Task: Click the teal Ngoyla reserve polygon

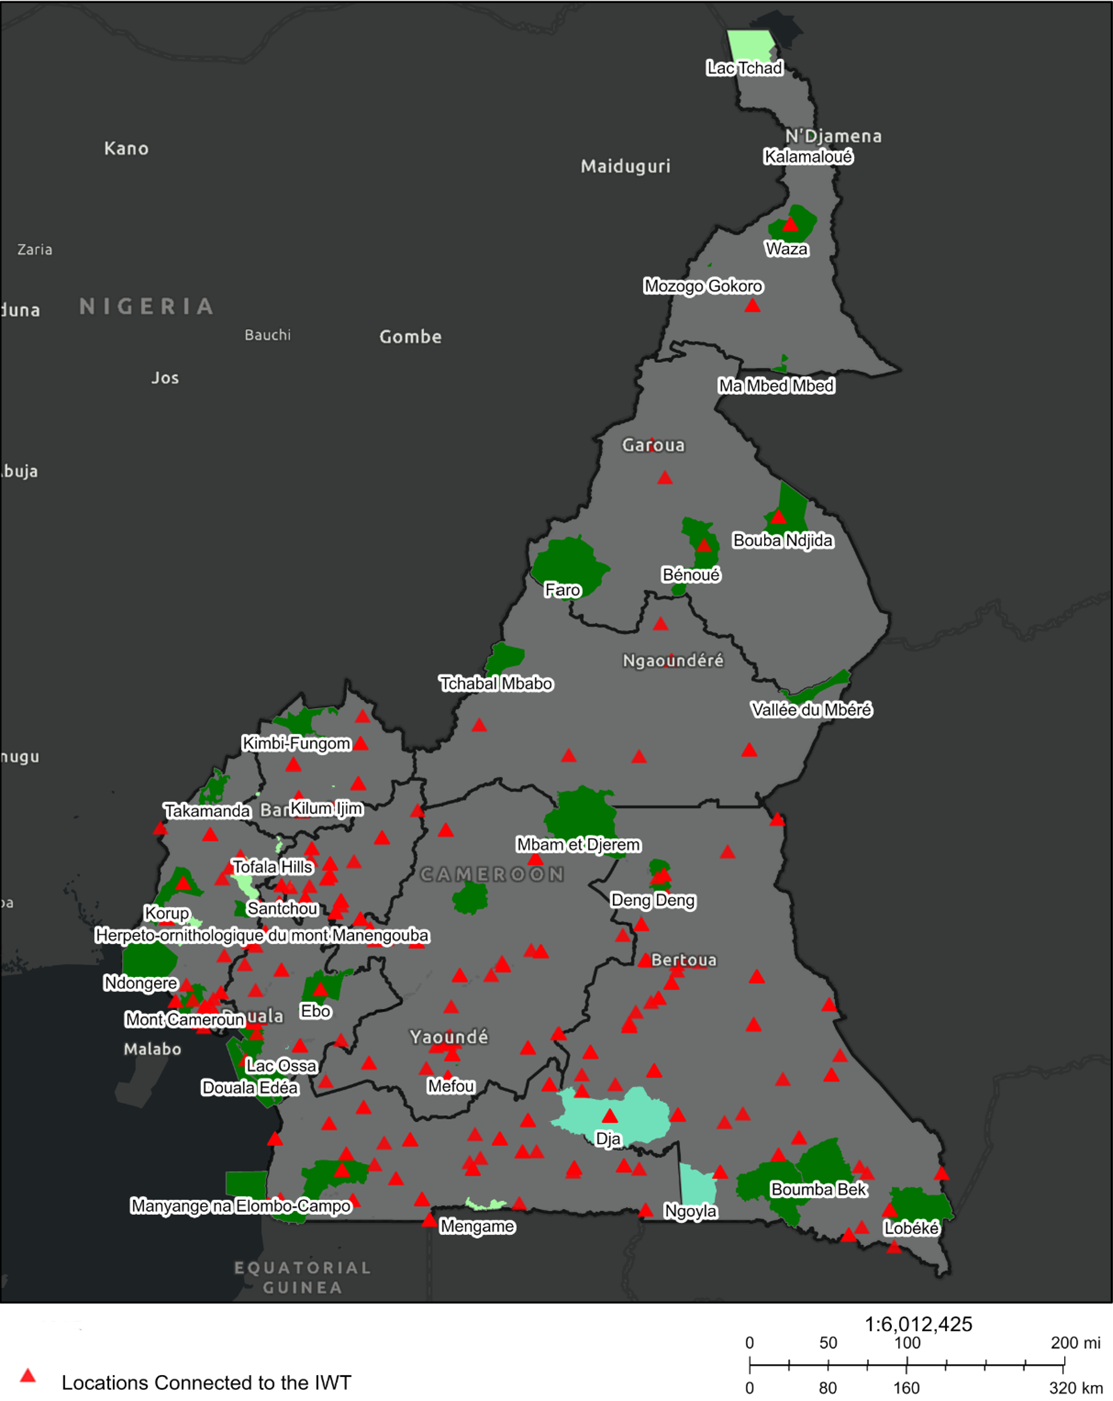Action: pyautogui.click(x=696, y=1184)
